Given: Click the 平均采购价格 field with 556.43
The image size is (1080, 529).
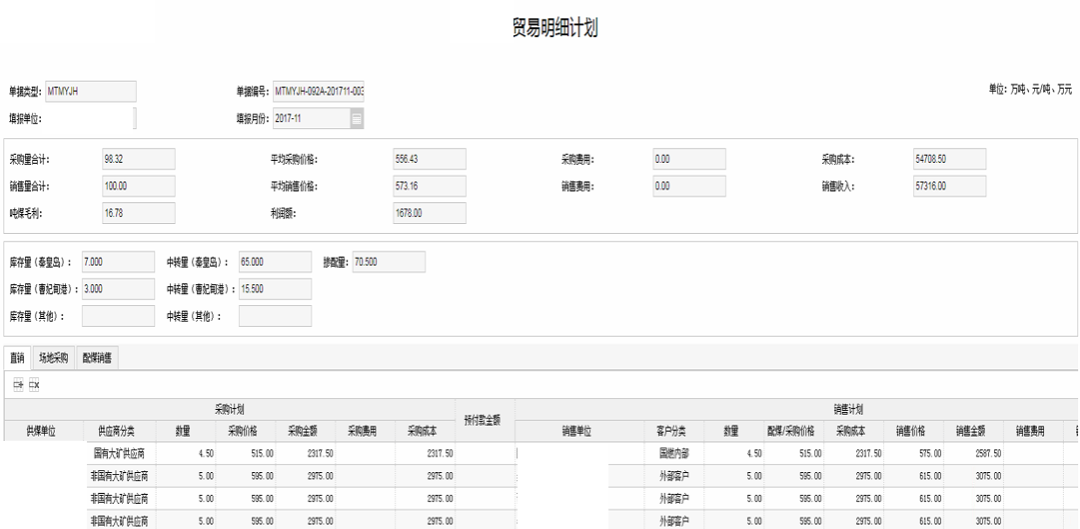Looking at the screenshot, I should pos(430,159).
